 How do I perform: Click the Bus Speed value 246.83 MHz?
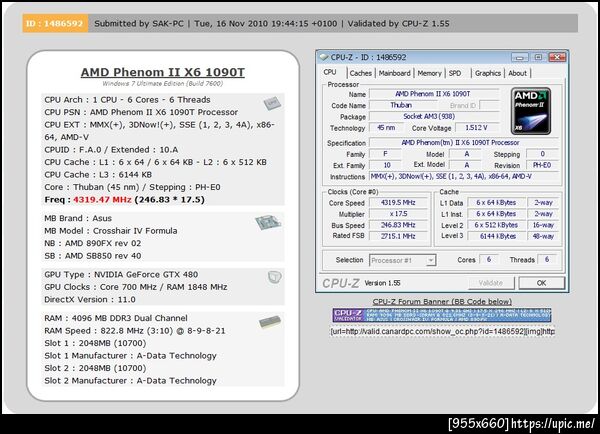pos(398,225)
